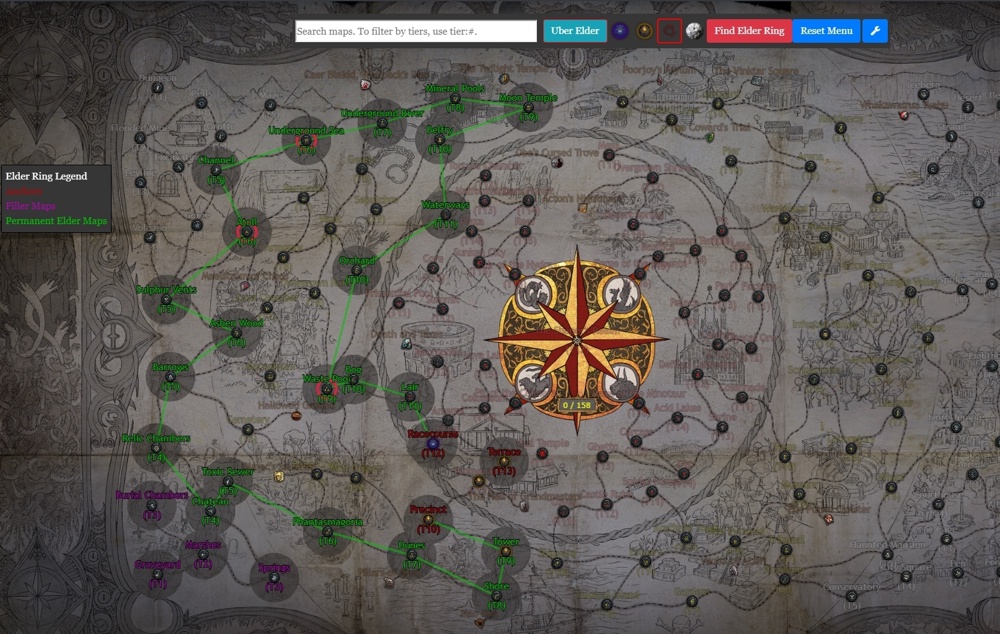1000x634 pixels.
Task: Select the Waste Pool map node
Action: coord(327,389)
